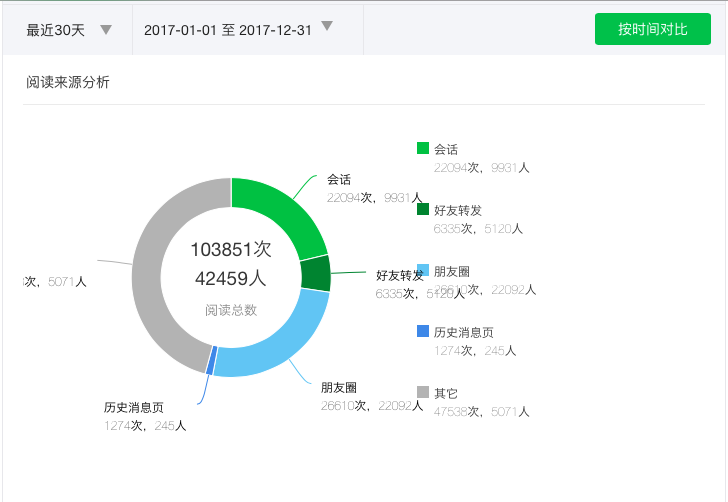
Task: Click the 历史消息页 callout label at bottom left
Action: [133, 408]
